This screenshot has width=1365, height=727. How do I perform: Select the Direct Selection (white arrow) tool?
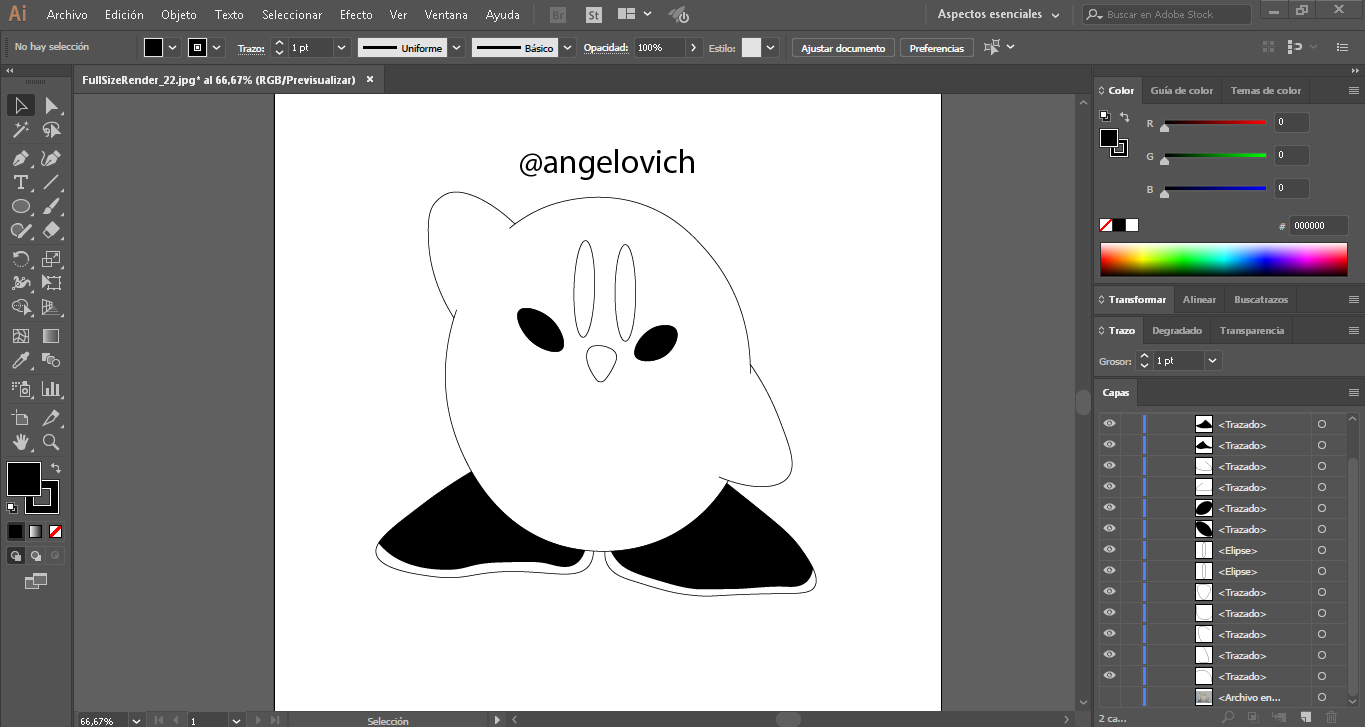click(x=51, y=105)
